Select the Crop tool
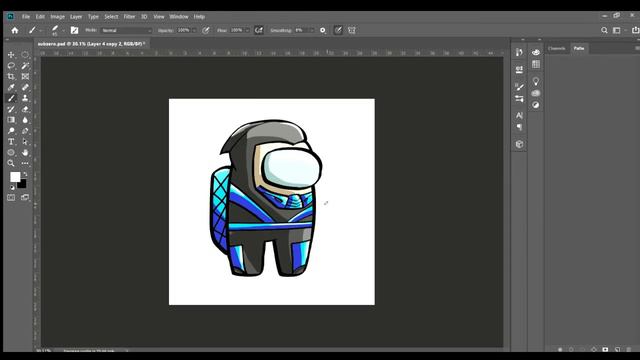Viewport: 640px width, 360px height. coord(11,76)
